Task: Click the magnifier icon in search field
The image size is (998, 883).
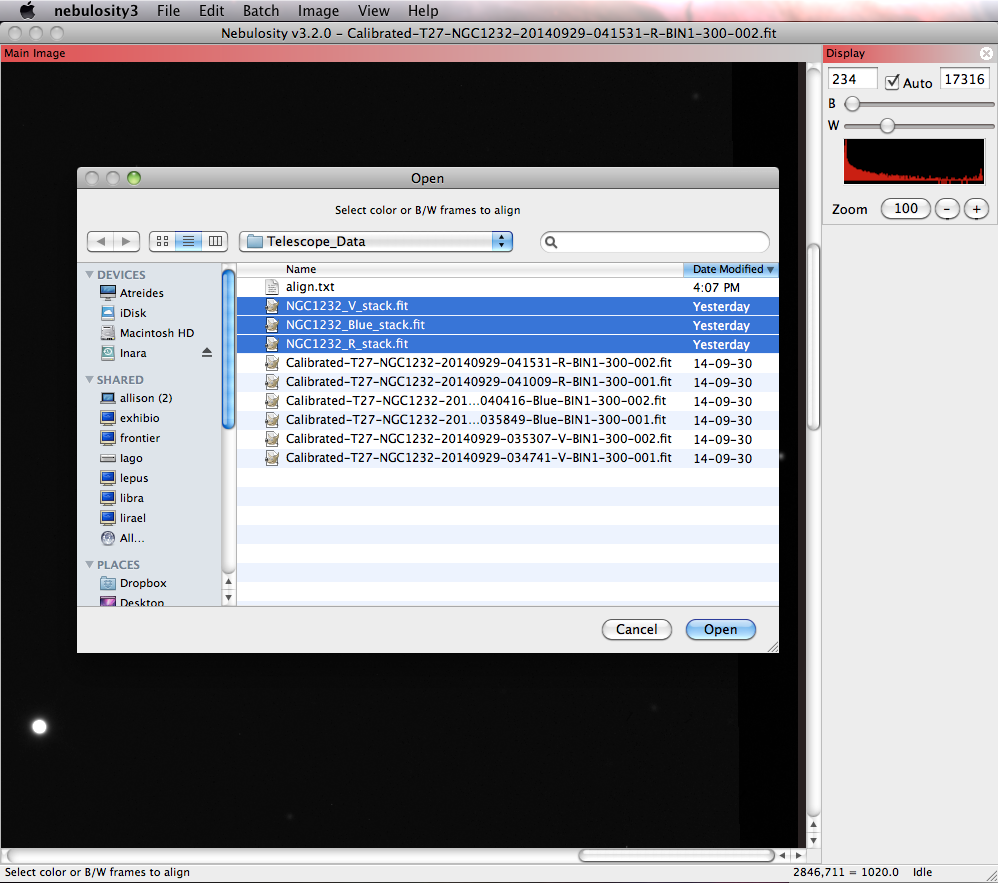Action: tap(551, 242)
